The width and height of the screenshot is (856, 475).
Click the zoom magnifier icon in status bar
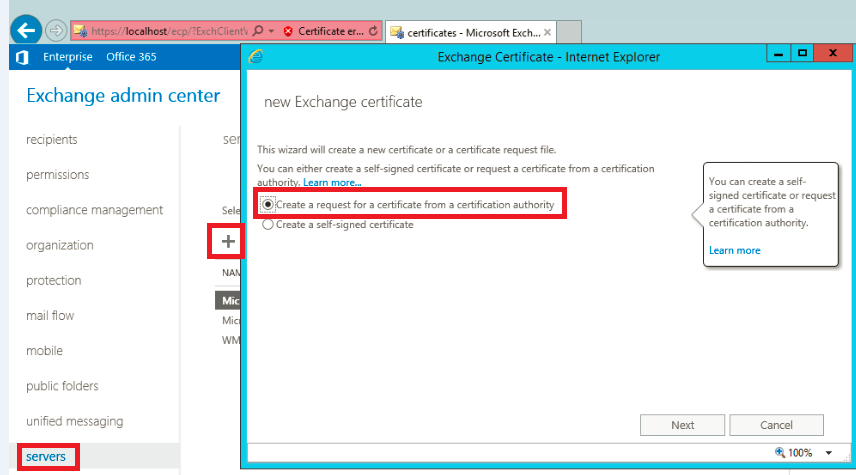tap(780, 453)
